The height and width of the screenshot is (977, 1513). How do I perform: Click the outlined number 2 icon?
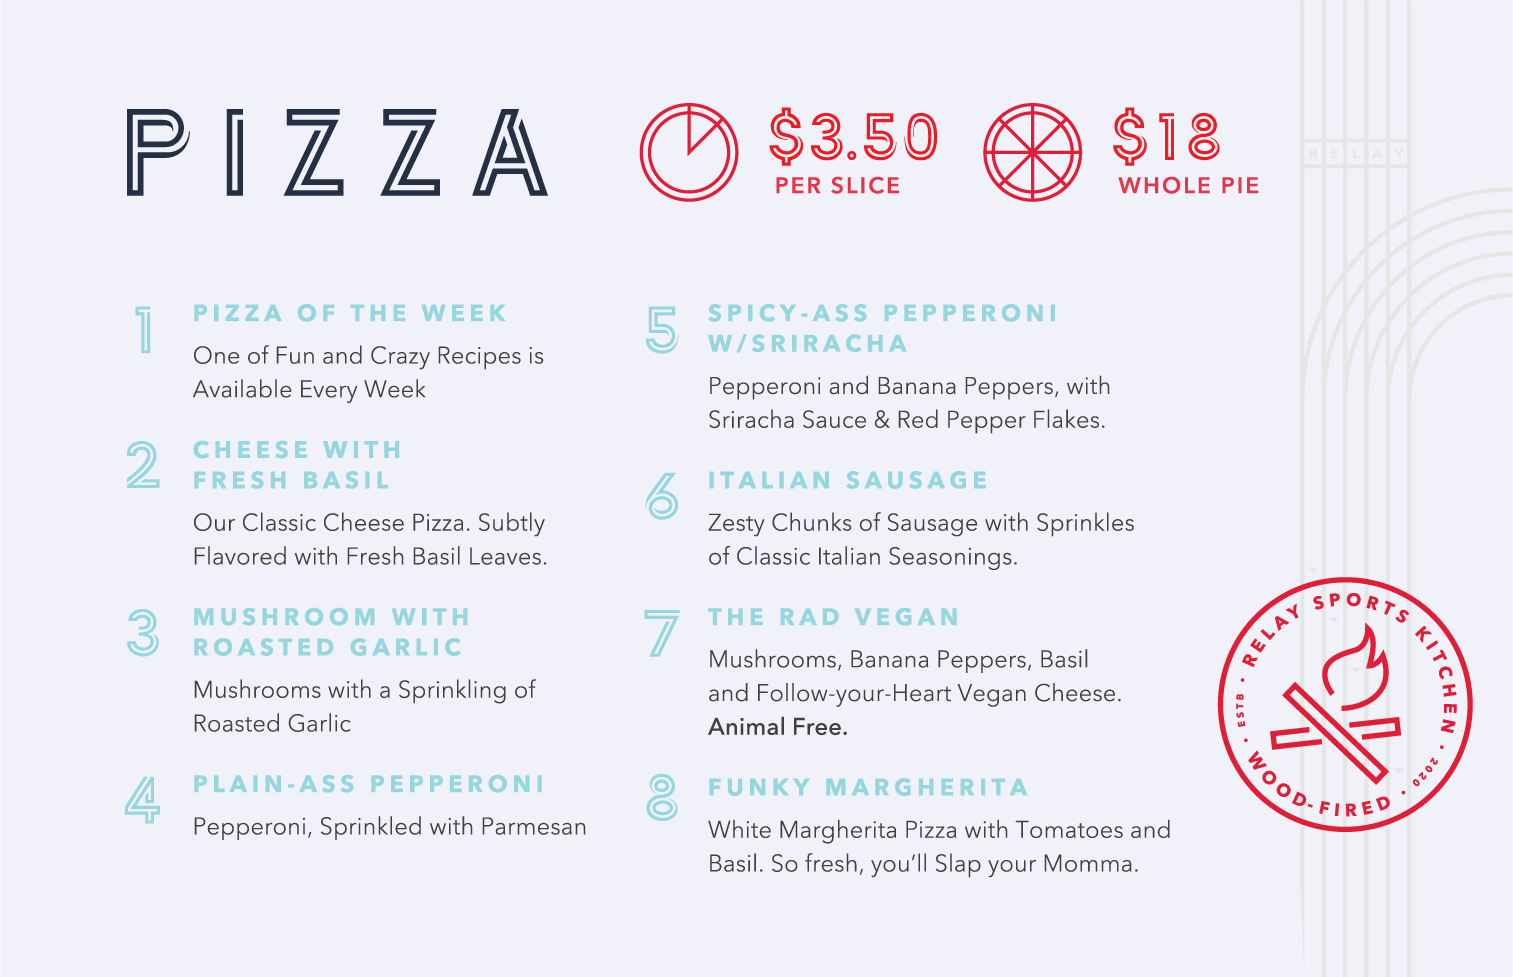pyautogui.click(x=143, y=465)
